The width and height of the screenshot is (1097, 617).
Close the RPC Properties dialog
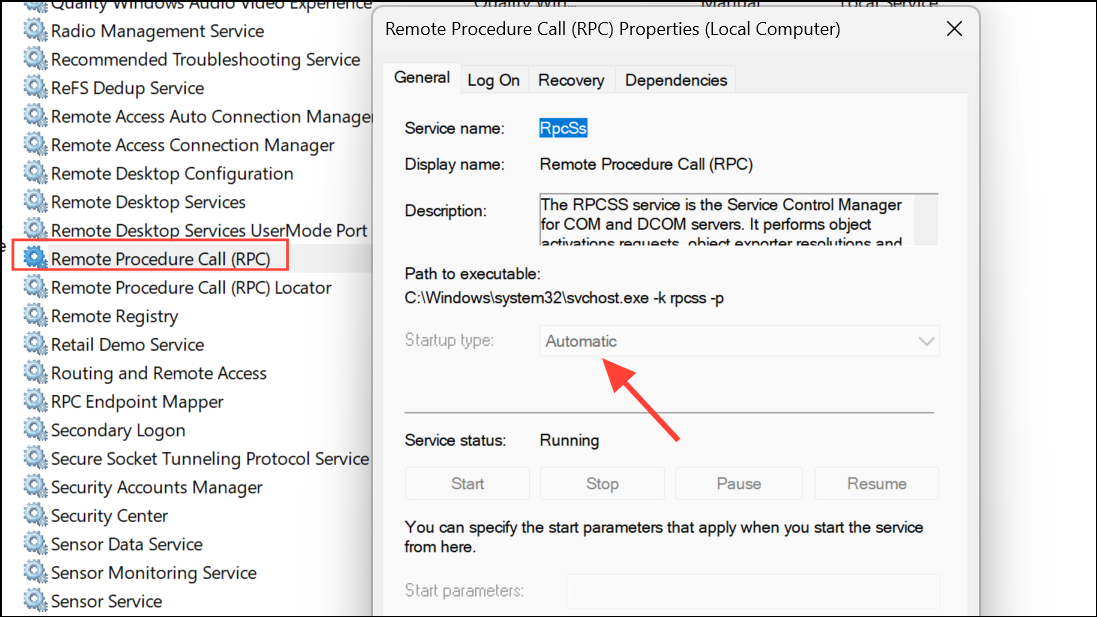pos(954,29)
